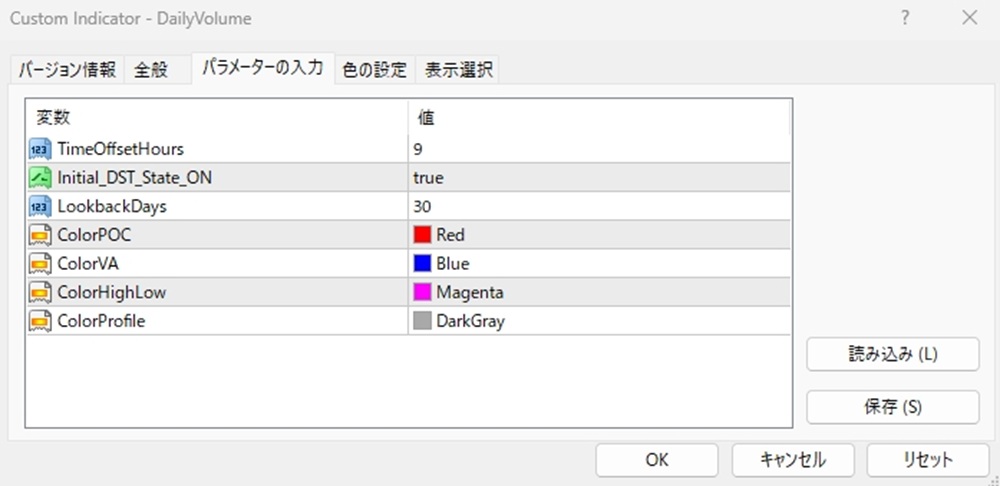Click the help question mark in title bar

pyautogui.click(x=905, y=18)
